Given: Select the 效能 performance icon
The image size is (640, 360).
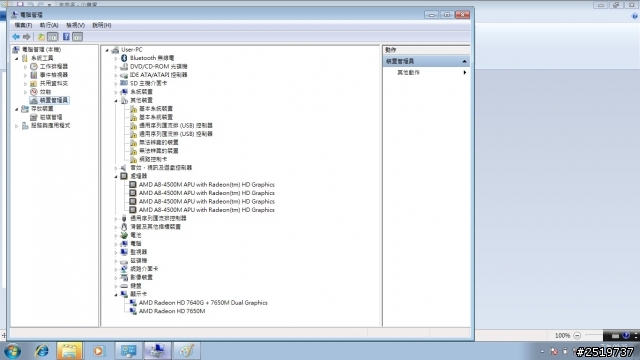Looking at the screenshot, I should [x=34, y=92].
